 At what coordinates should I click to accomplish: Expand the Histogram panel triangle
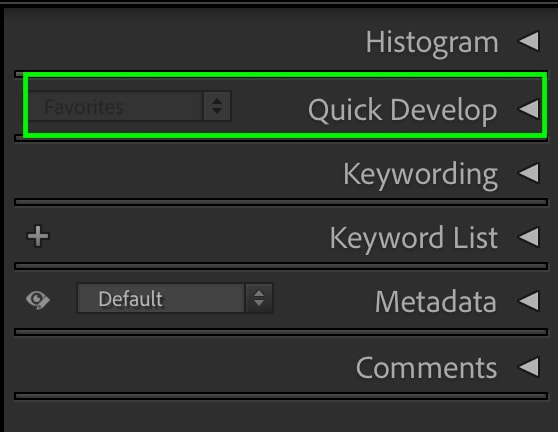click(529, 41)
